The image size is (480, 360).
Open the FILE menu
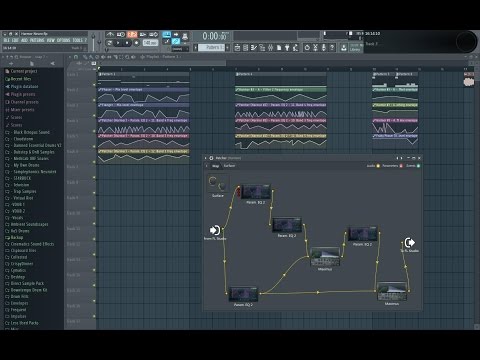pyautogui.click(x=6, y=40)
